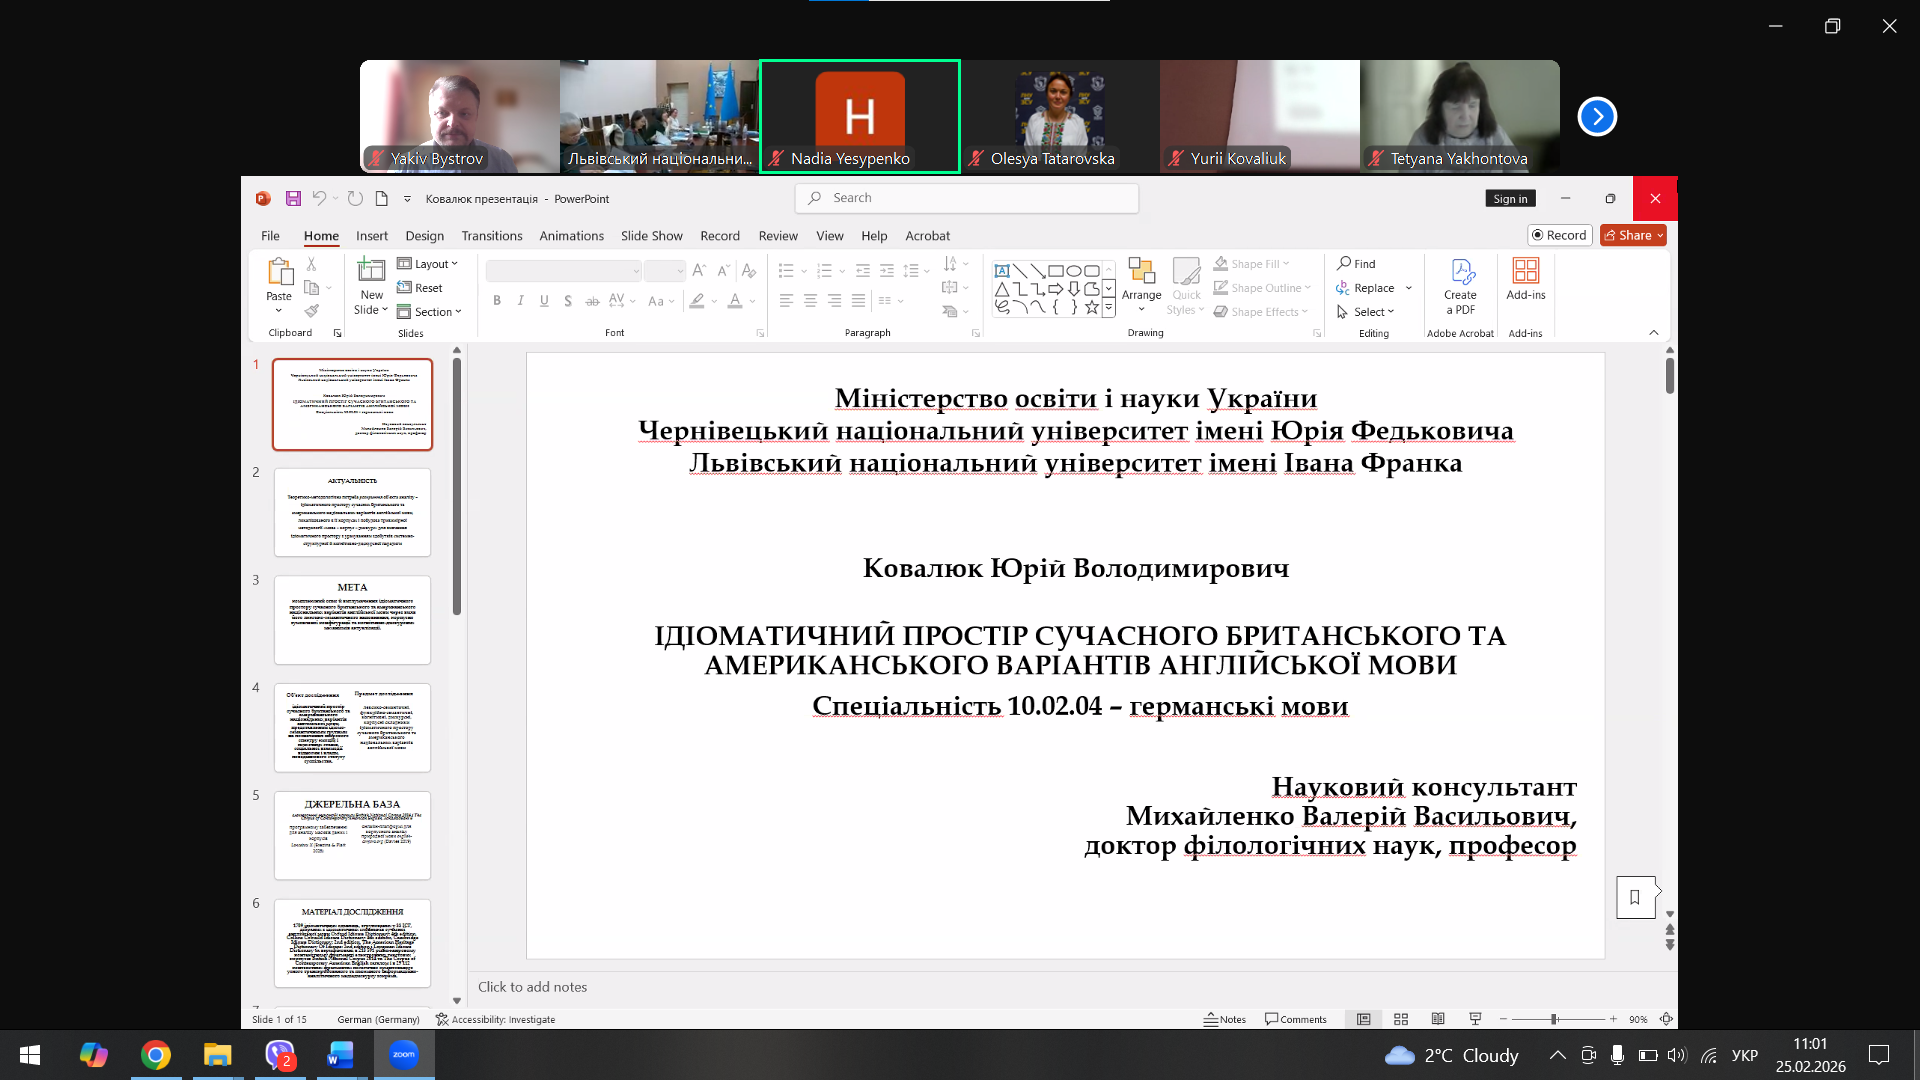The image size is (1920, 1080).
Task: Open the Transitions ribbon tab
Action: [x=491, y=236]
